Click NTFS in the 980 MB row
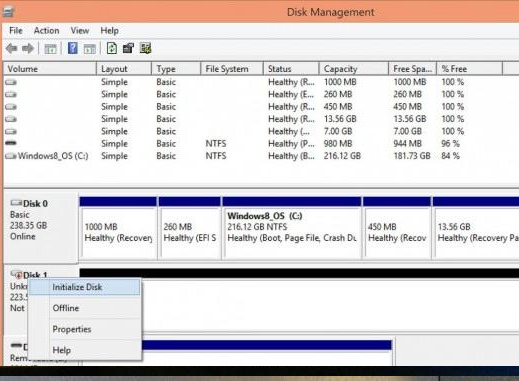This screenshot has height=381, width=519. pos(216,144)
